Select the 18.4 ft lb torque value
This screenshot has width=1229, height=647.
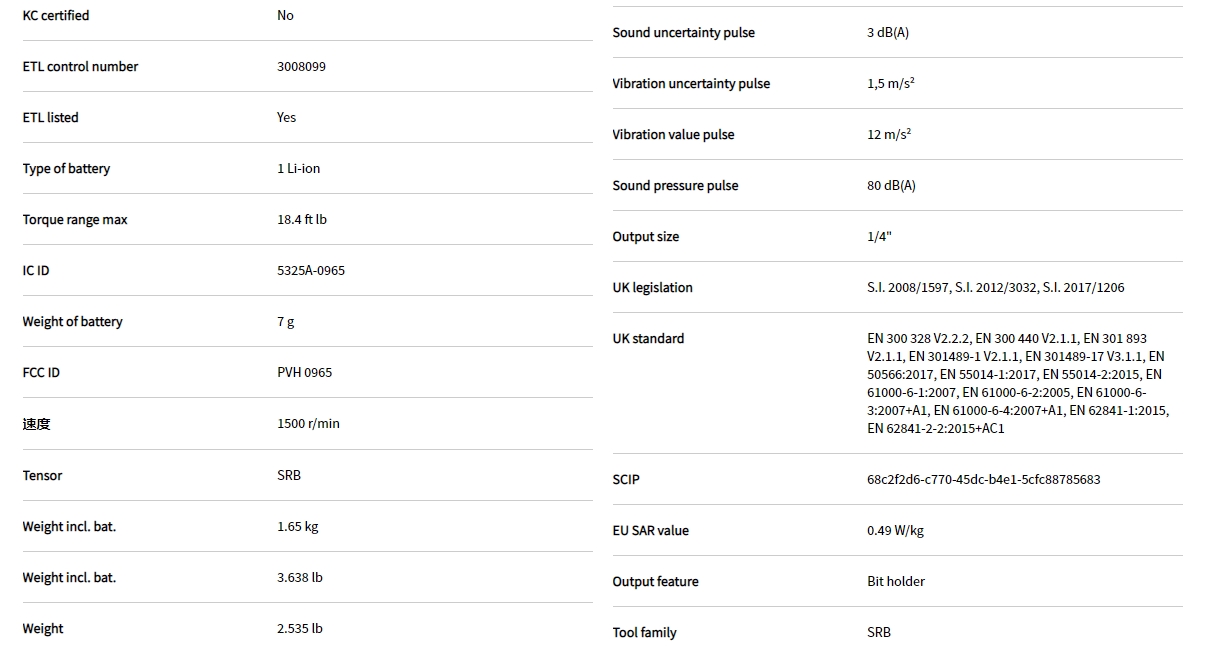coord(302,220)
